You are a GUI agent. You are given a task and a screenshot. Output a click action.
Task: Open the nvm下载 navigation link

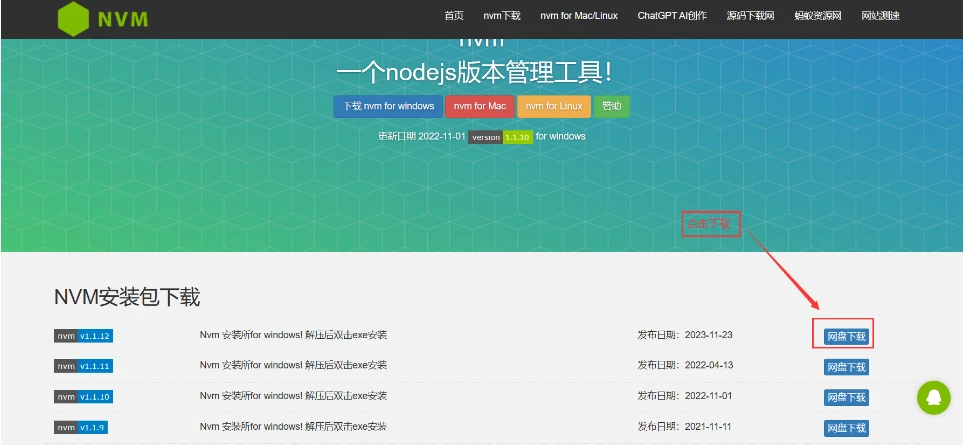(x=502, y=16)
